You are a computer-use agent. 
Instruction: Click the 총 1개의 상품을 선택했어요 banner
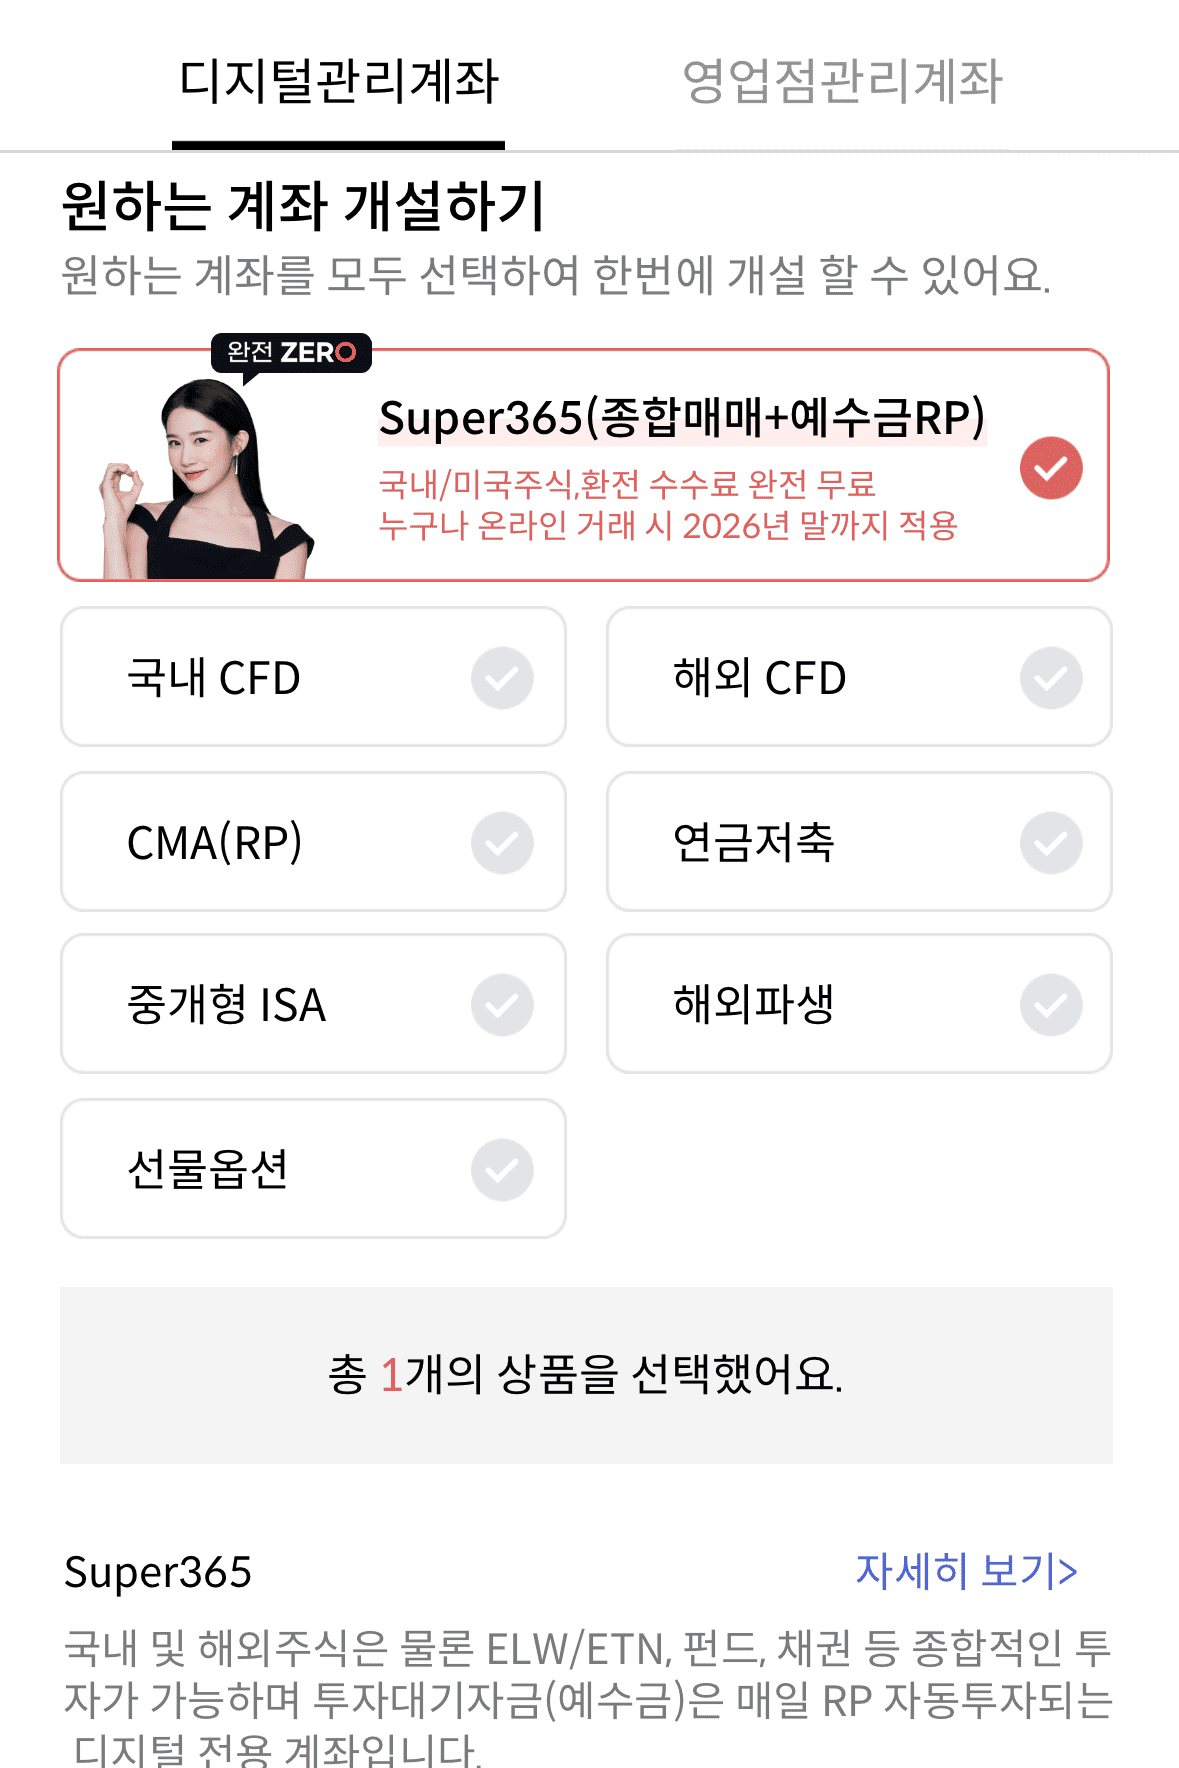click(586, 1375)
